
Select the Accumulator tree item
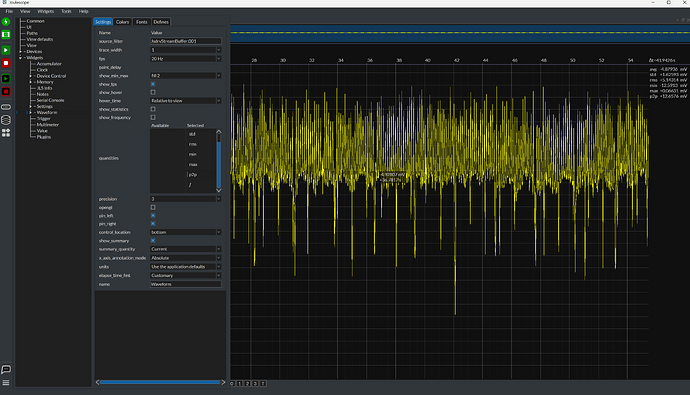[49, 64]
